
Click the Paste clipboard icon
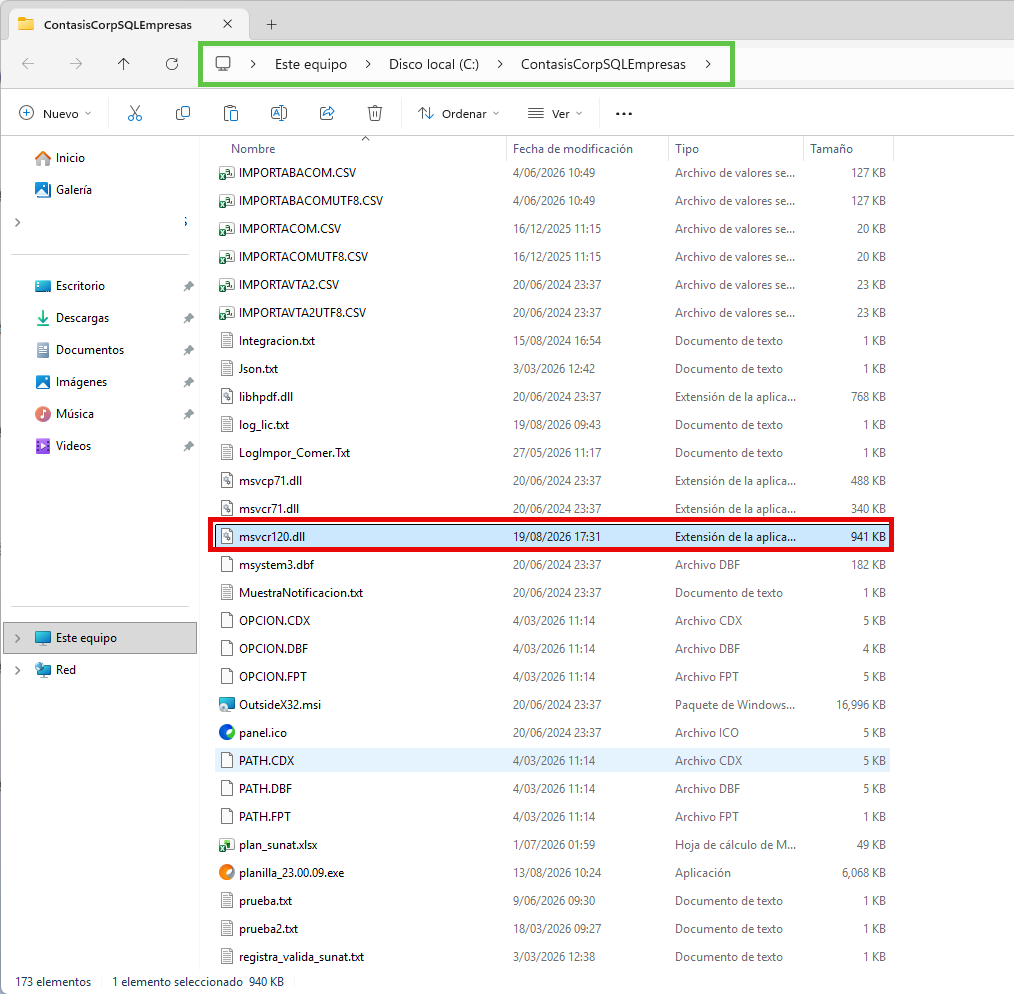coord(231,114)
